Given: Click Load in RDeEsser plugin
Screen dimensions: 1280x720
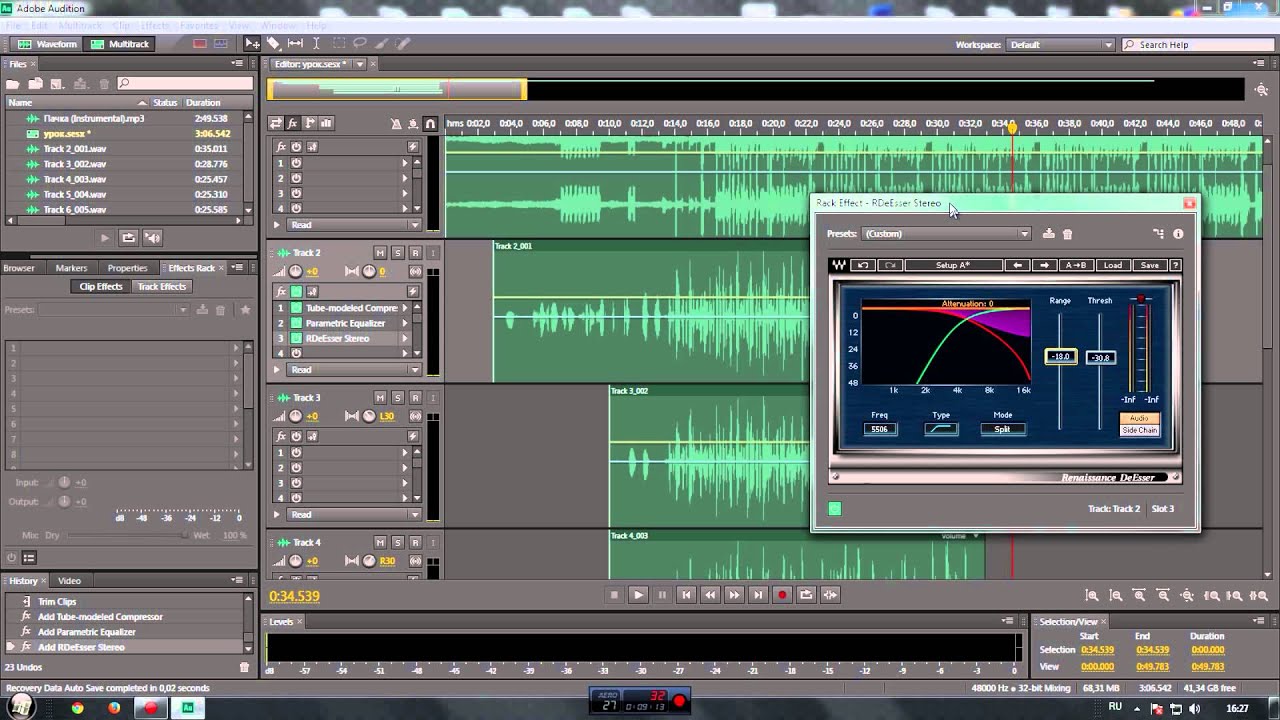Looking at the screenshot, I should [1112, 265].
